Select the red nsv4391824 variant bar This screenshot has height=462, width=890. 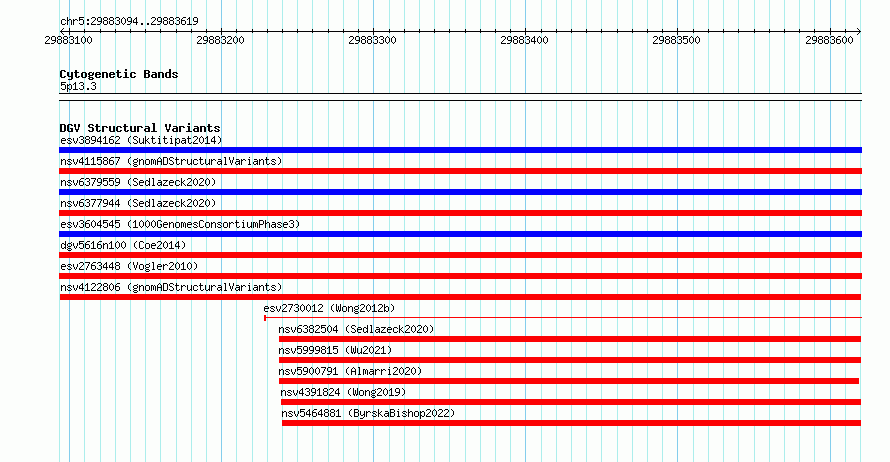pos(570,402)
